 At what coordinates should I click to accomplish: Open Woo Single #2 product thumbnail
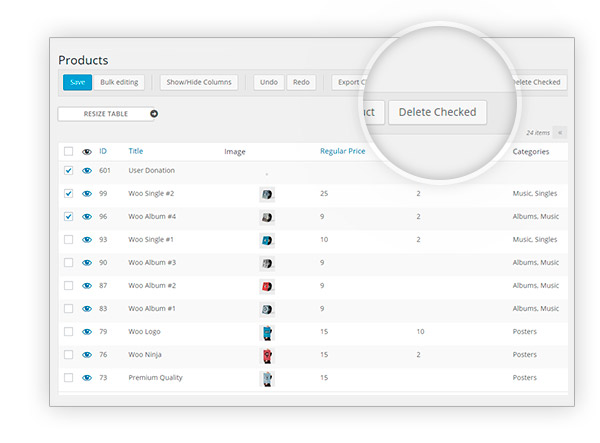267,194
